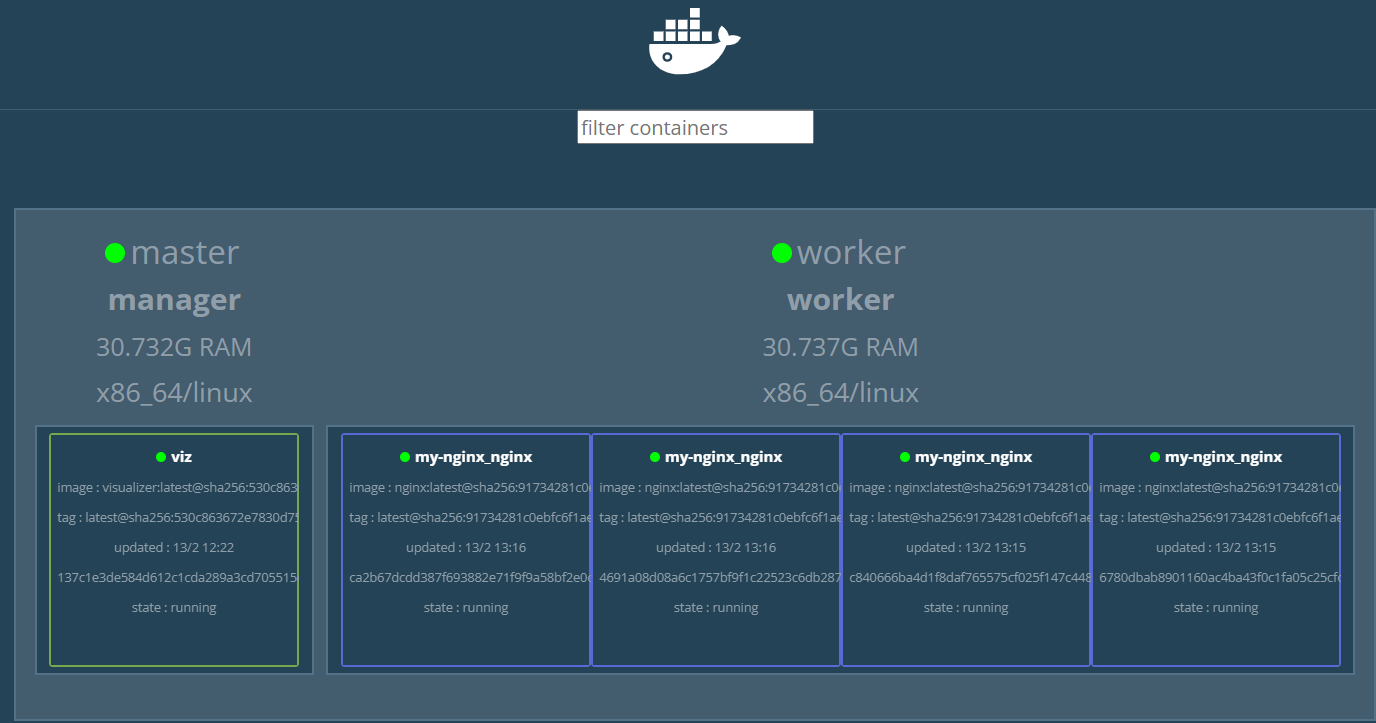Select the master node name heading
The image size is (1376, 723).
pos(185,253)
